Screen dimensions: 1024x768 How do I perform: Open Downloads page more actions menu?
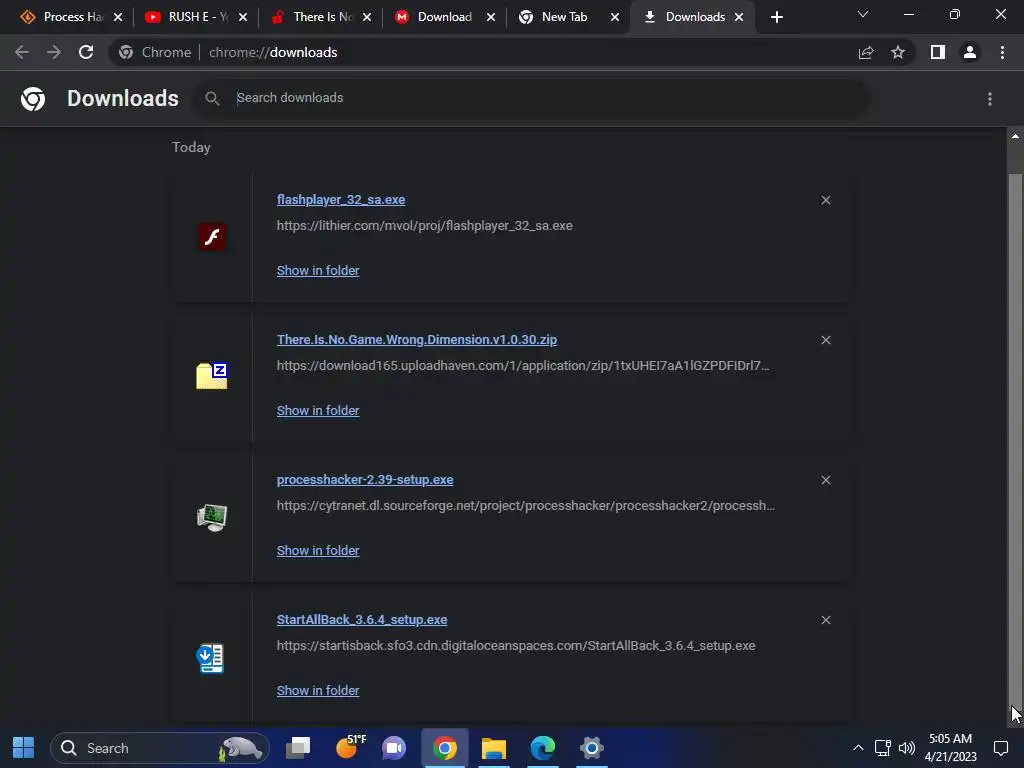tap(990, 99)
